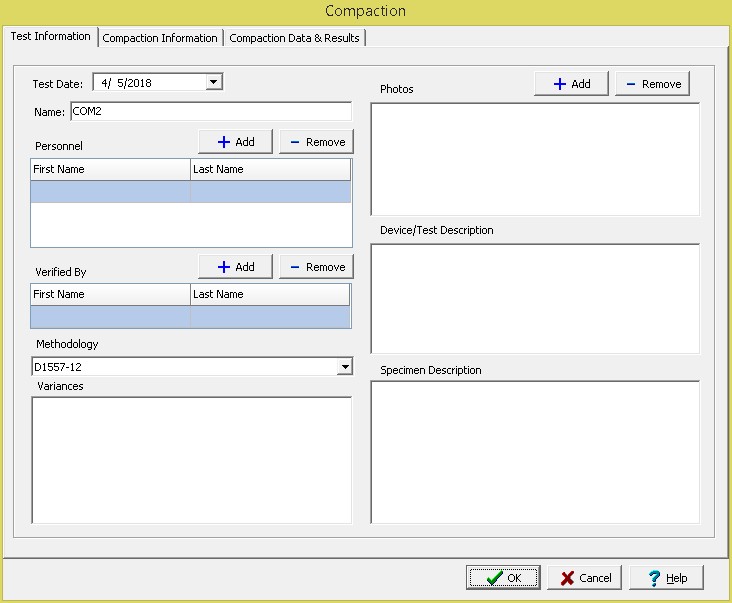
Task: Open the Methodology dropdown showing D1557-12
Action: [344, 367]
